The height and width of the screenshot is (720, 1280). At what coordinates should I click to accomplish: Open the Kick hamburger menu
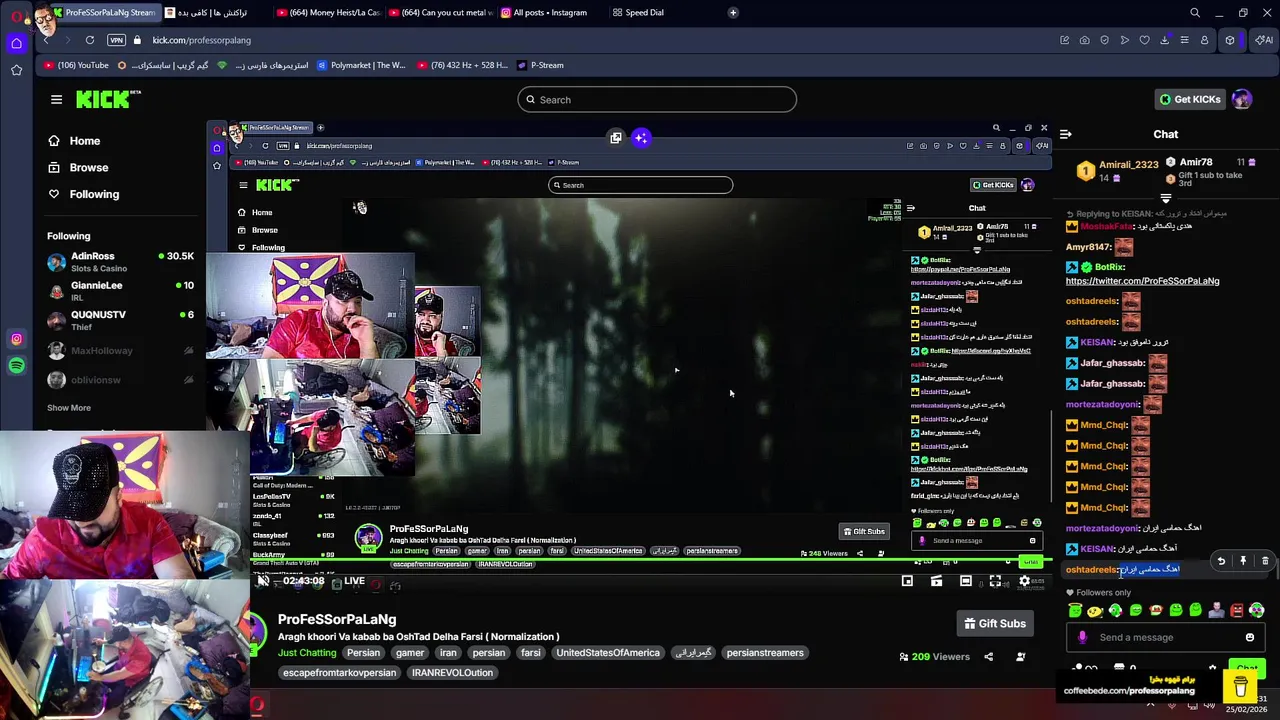tap(56, 99)
